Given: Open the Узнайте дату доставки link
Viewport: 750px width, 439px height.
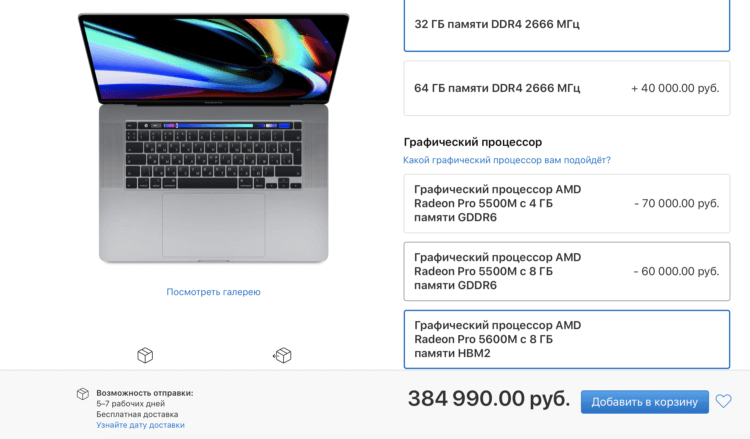Looking at the screenshot, I should tap(140, 425).
